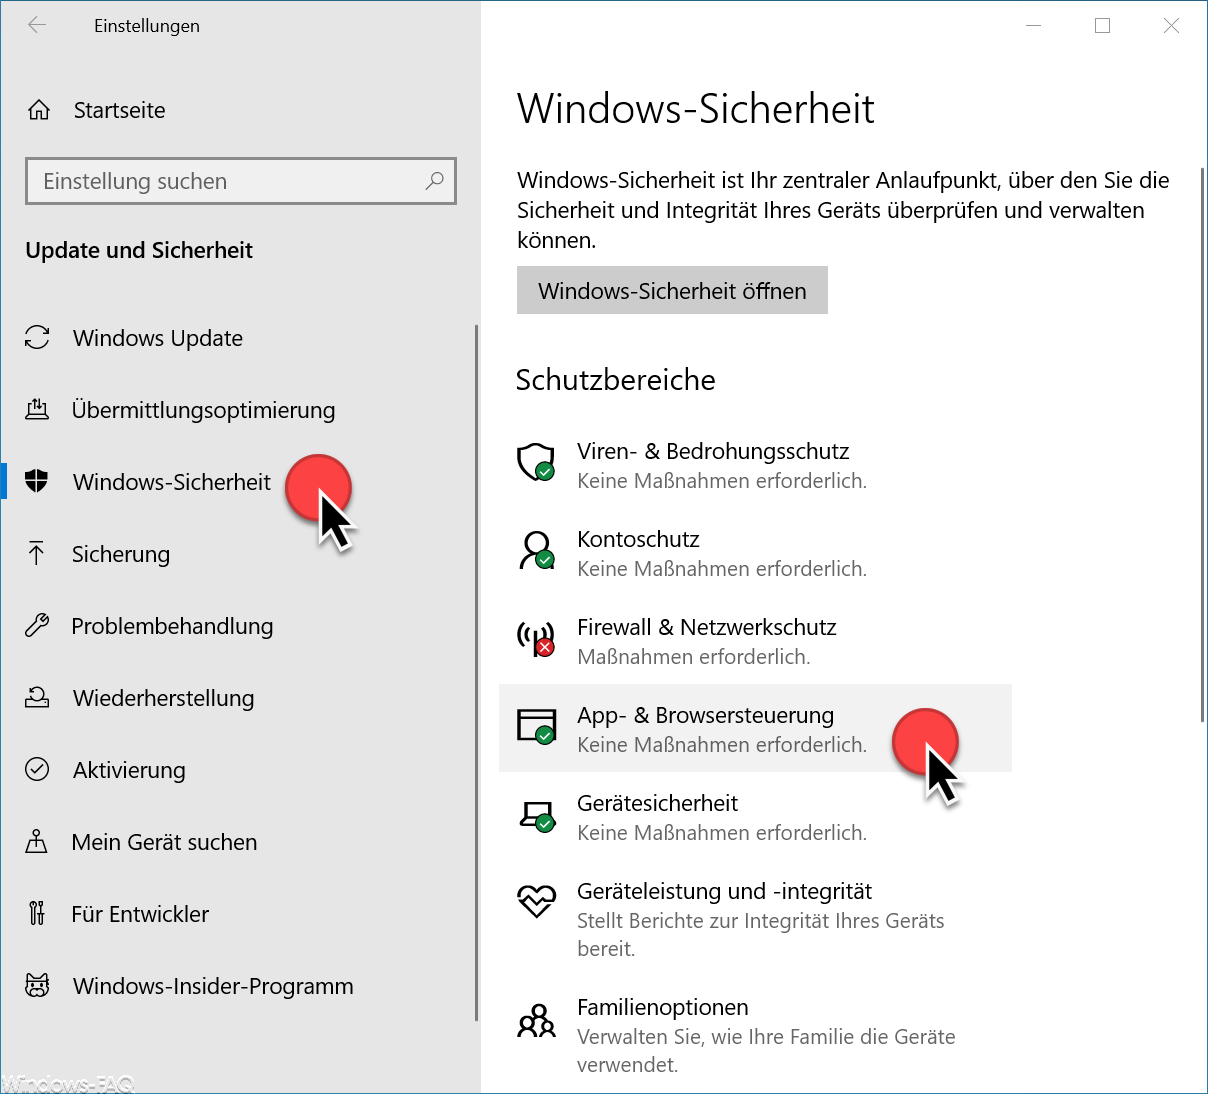Click the Sicherung upload arrow icon
1208x1094 pixels.
[37, 553]
